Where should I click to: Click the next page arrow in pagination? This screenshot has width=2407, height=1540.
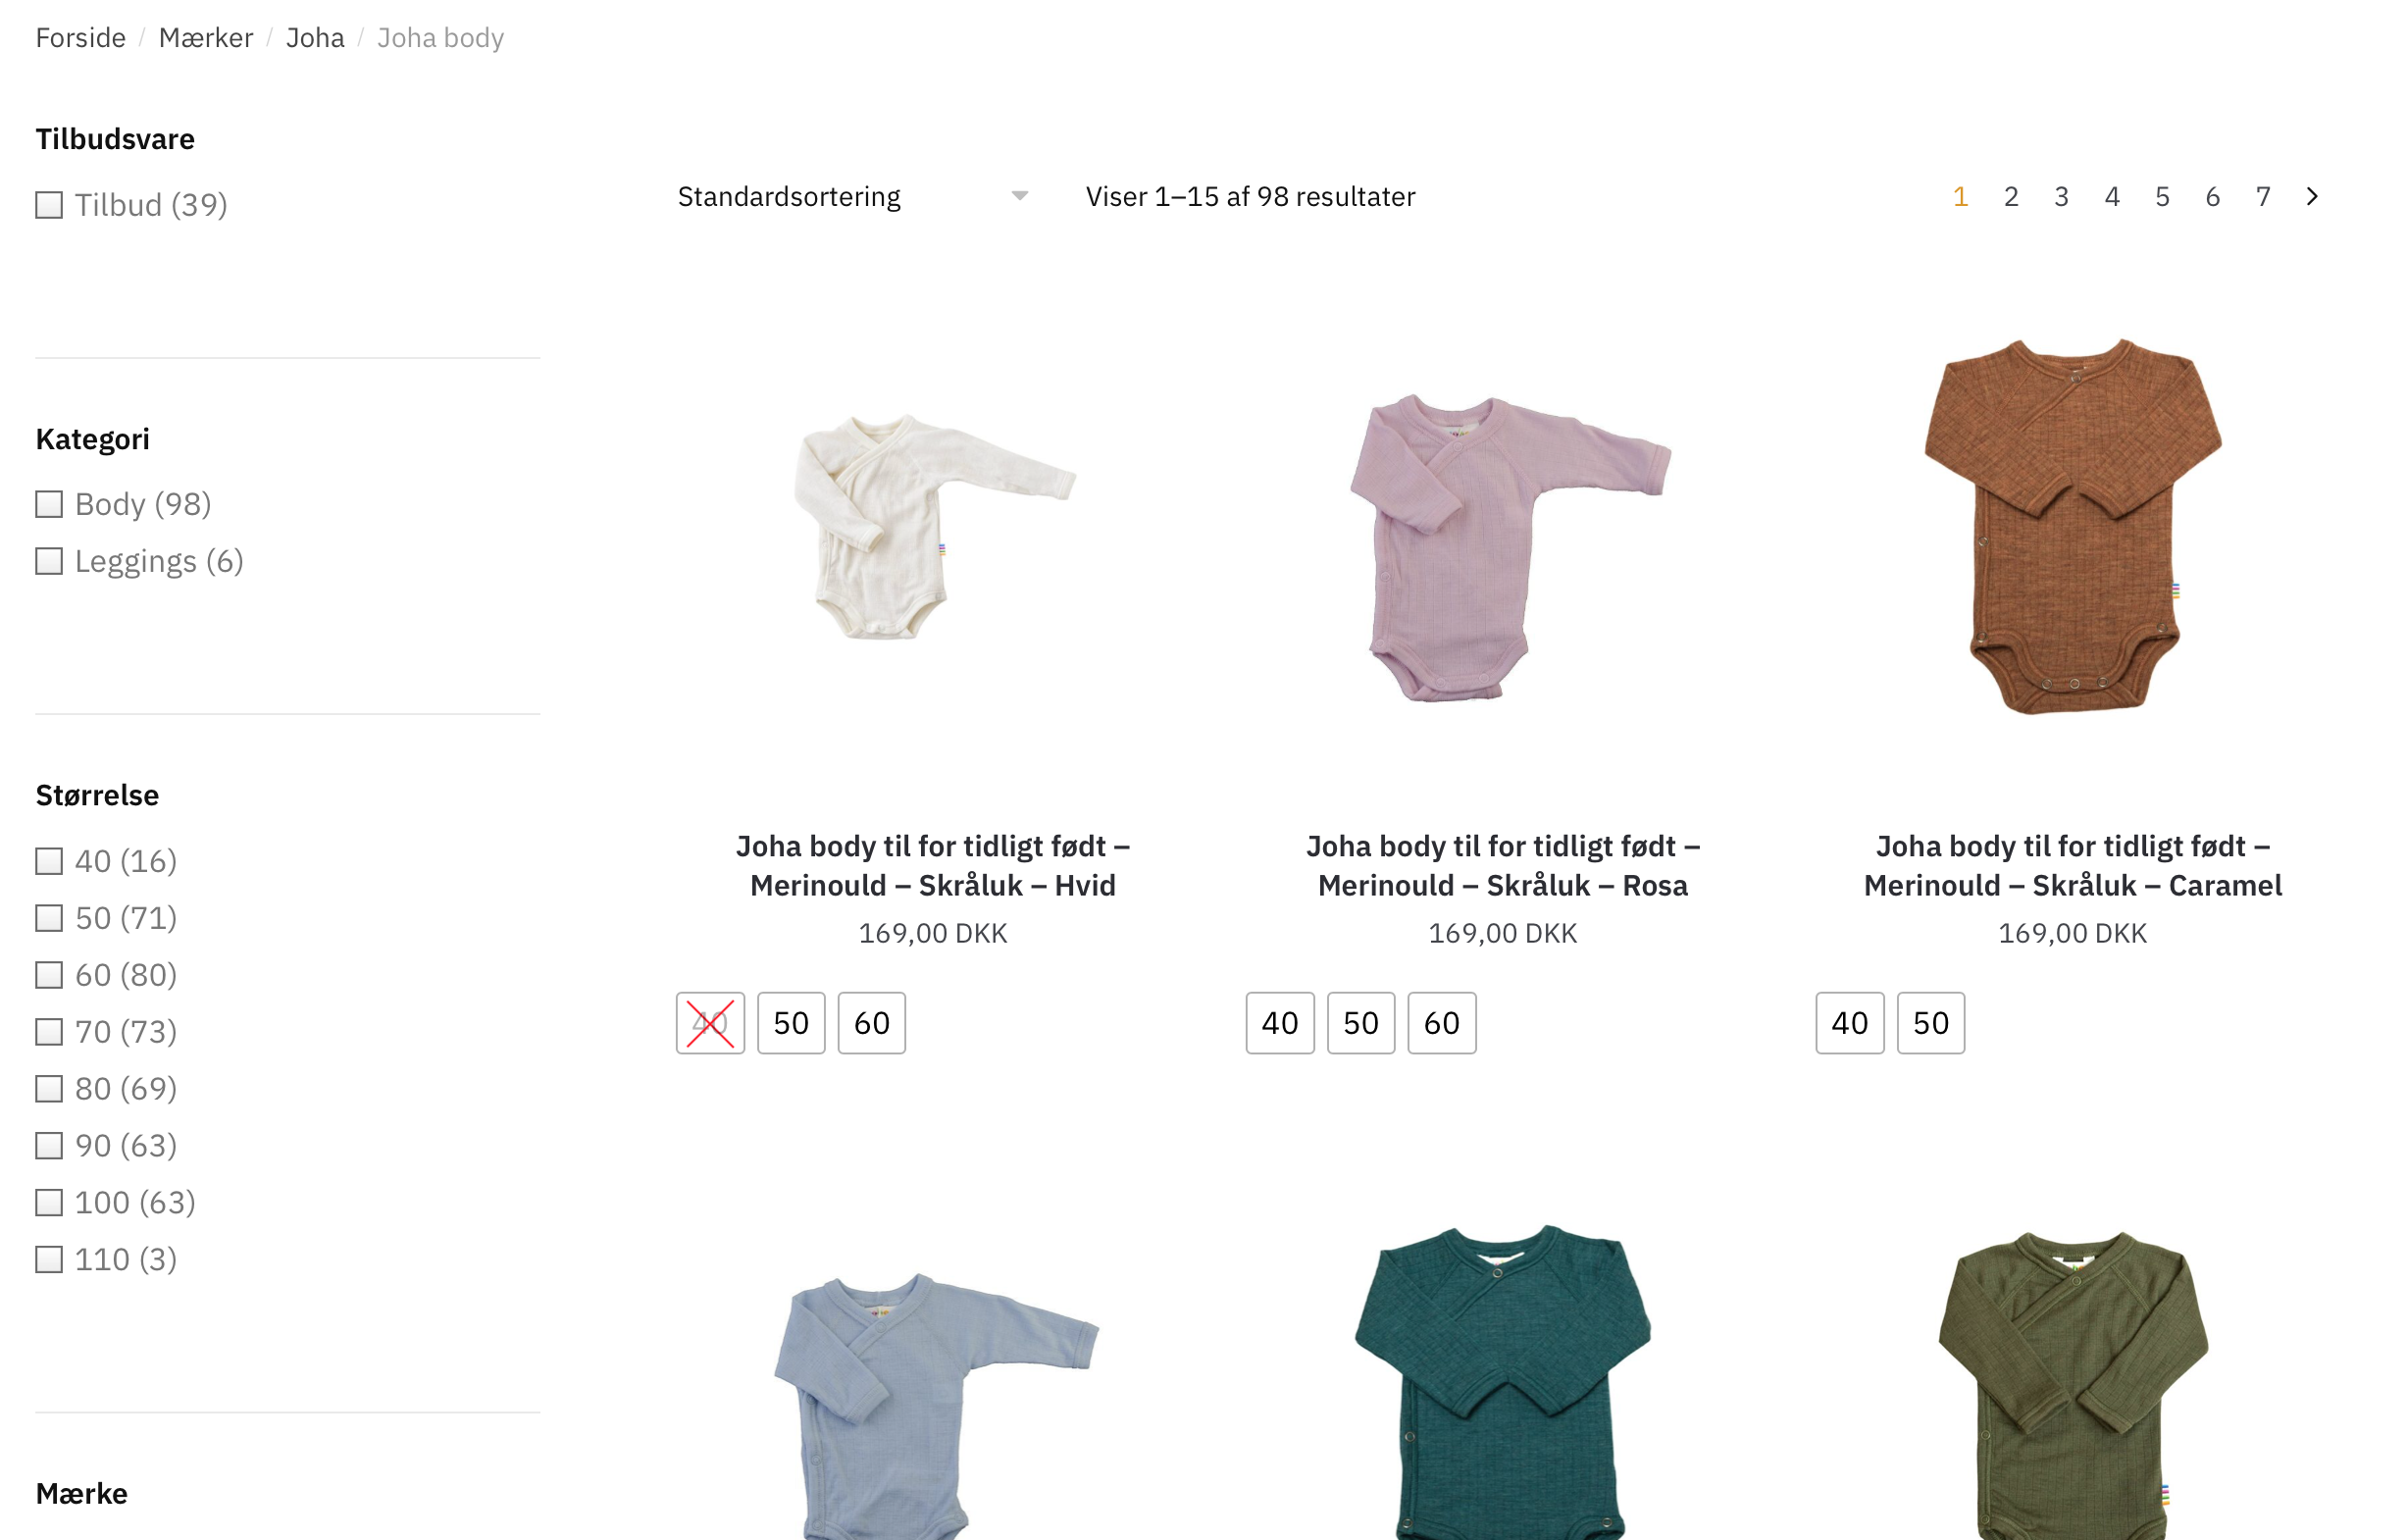pos(2311,197)
